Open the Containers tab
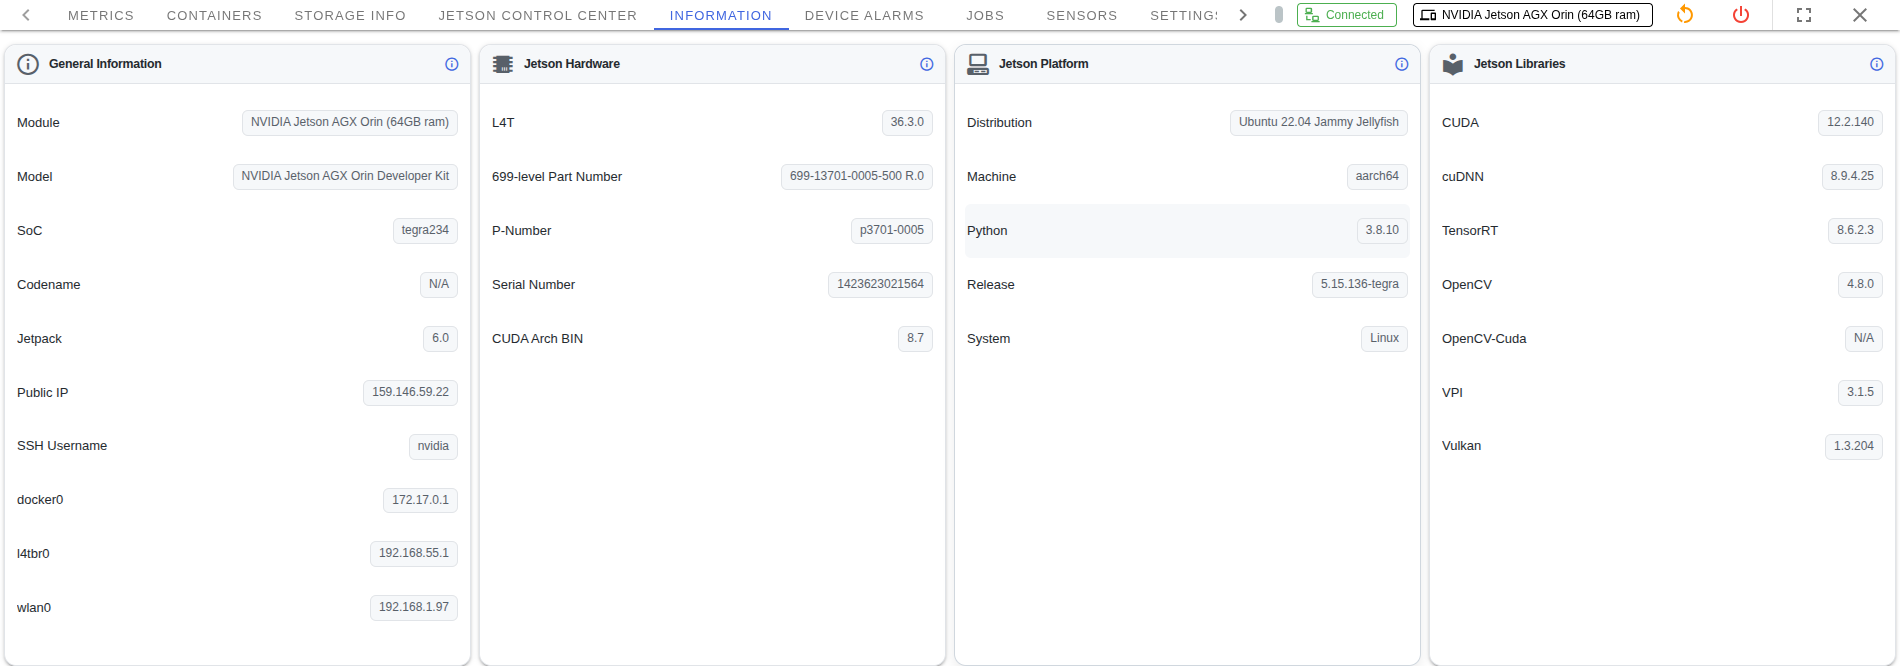The image size is (1901, 666). [214, 16]
